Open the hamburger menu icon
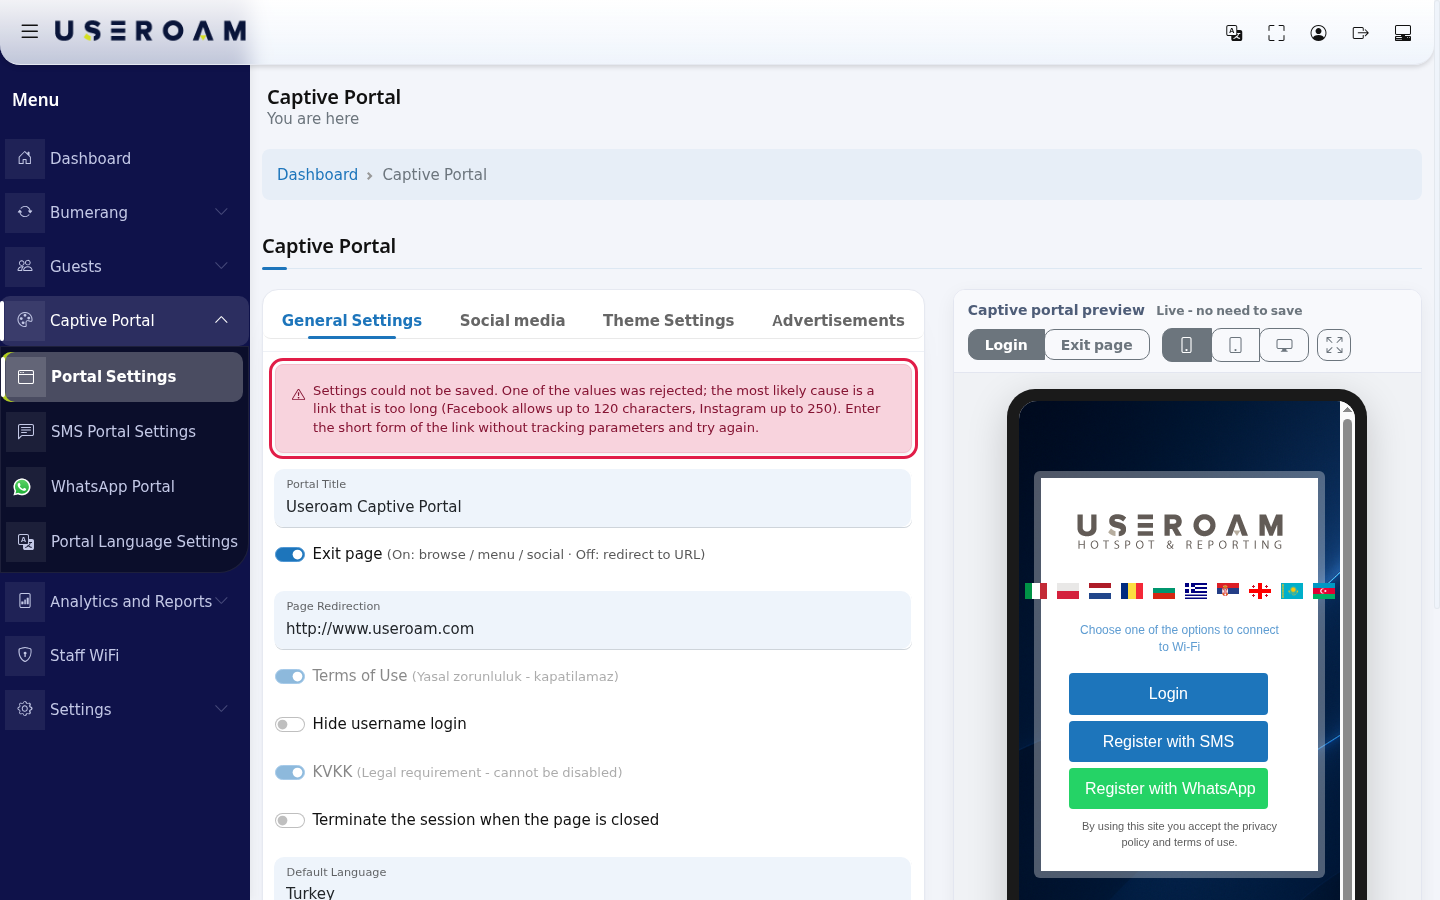 click(30, 32)
